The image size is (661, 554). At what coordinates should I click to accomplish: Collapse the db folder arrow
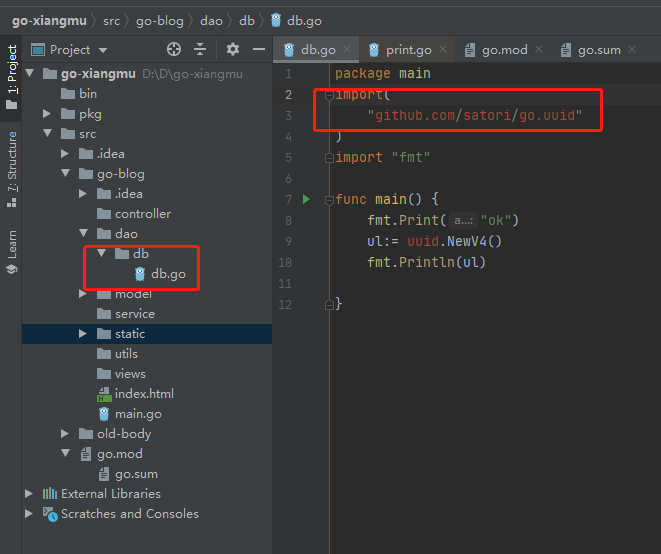pos(102,253)
